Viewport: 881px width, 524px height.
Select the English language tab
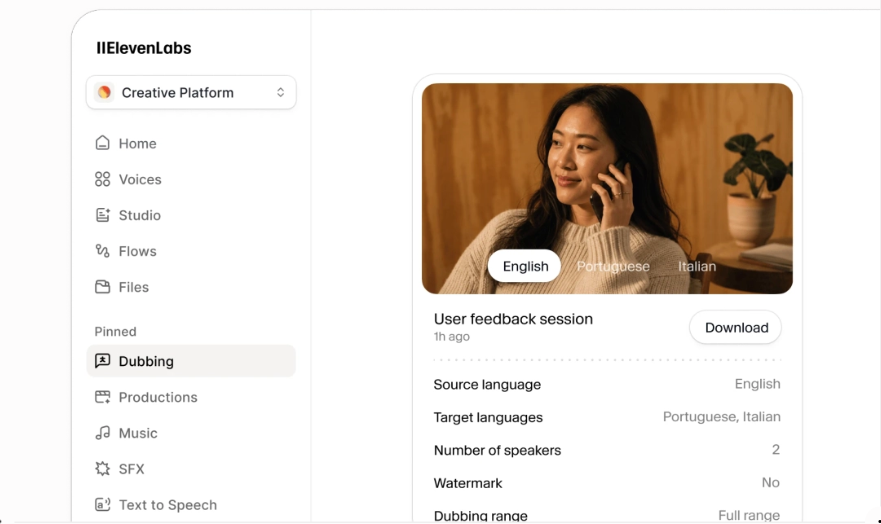coord(525,266)
